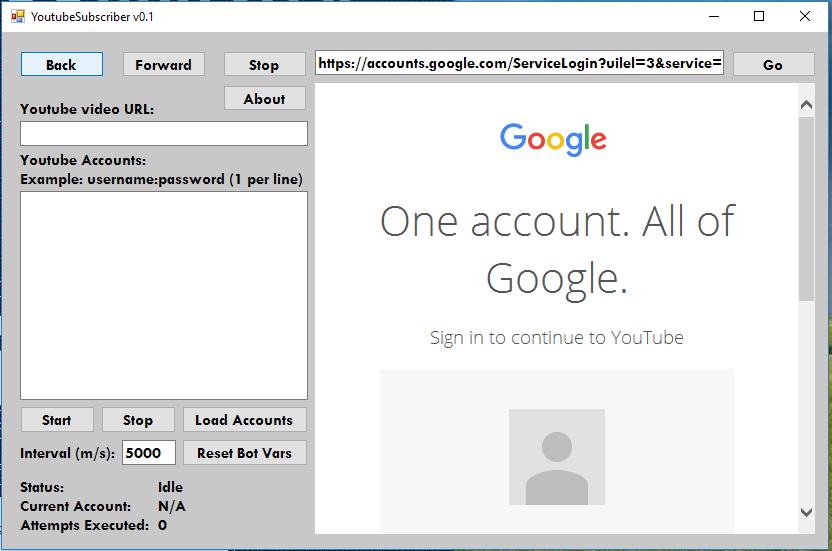The width and height of the screenshot is (832, 551).
Task: Click the browser scroll up arrow
Action: (806, 105)
